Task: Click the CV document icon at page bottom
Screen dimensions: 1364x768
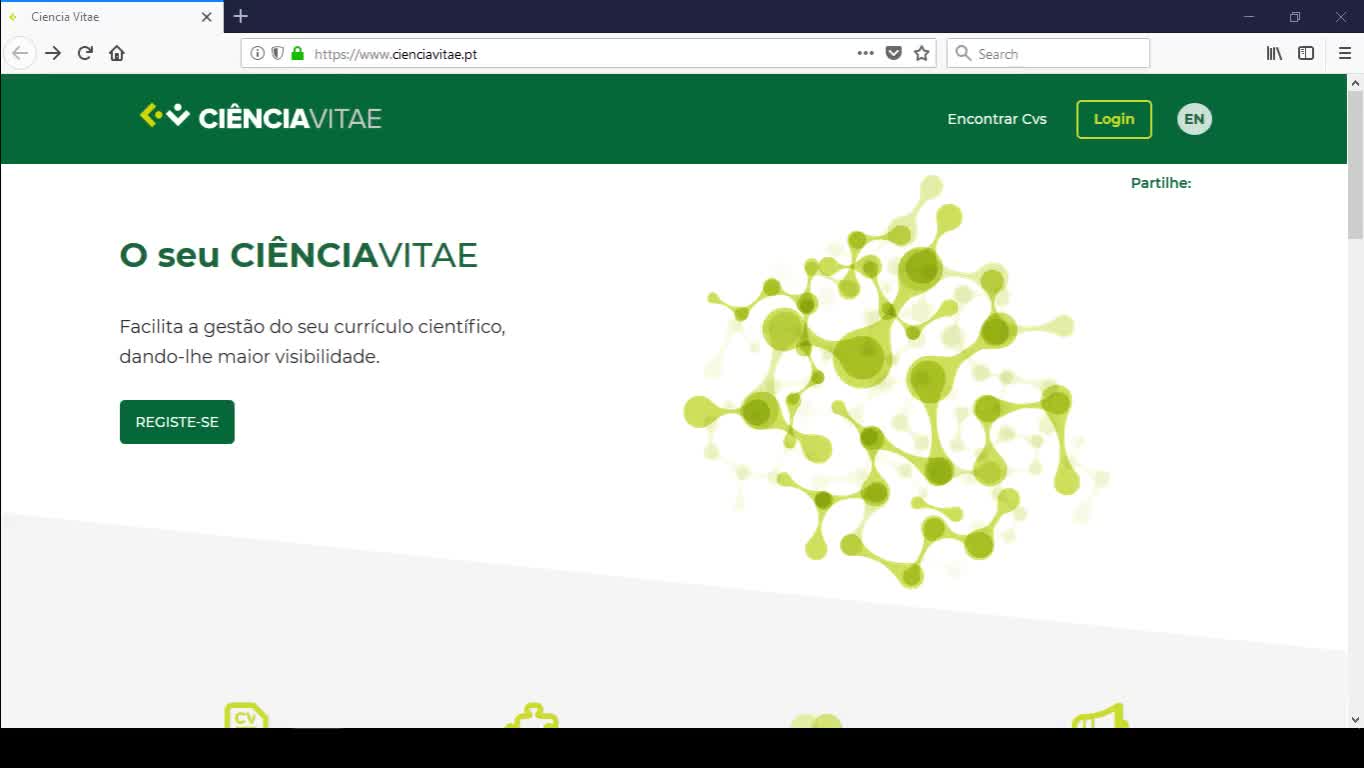Action: pos(246,715)
